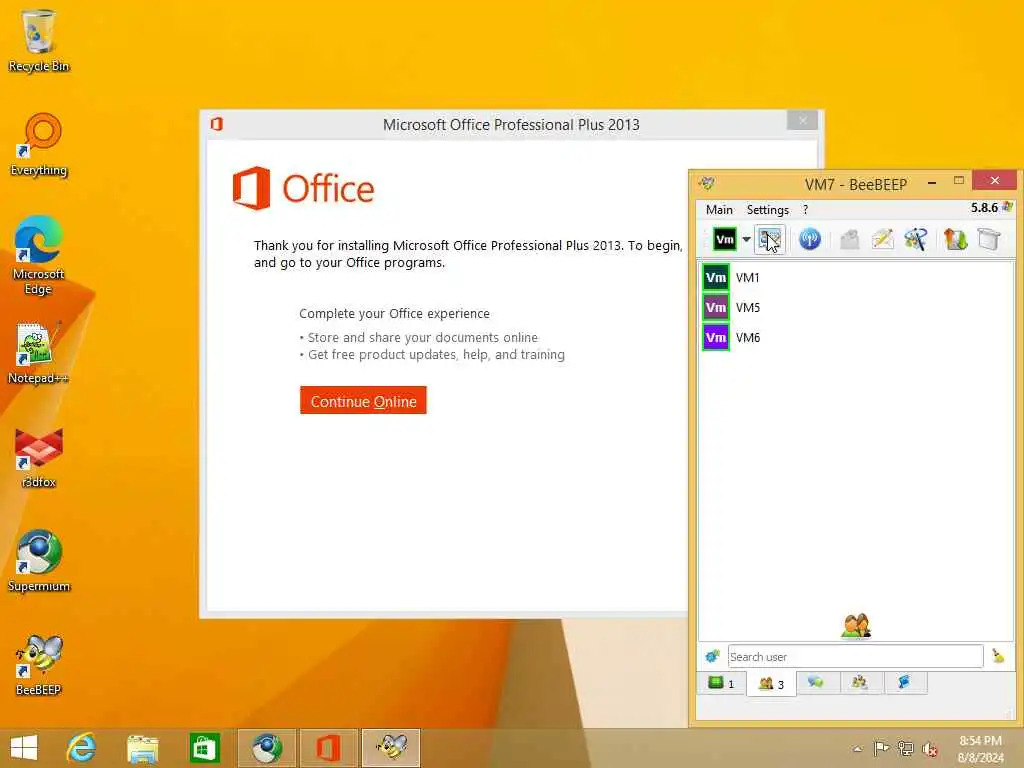Click the tools icon in BeeBEEP toolbar
The height and width of the screenshot is (768, 1024).
[x=916, y=240]
